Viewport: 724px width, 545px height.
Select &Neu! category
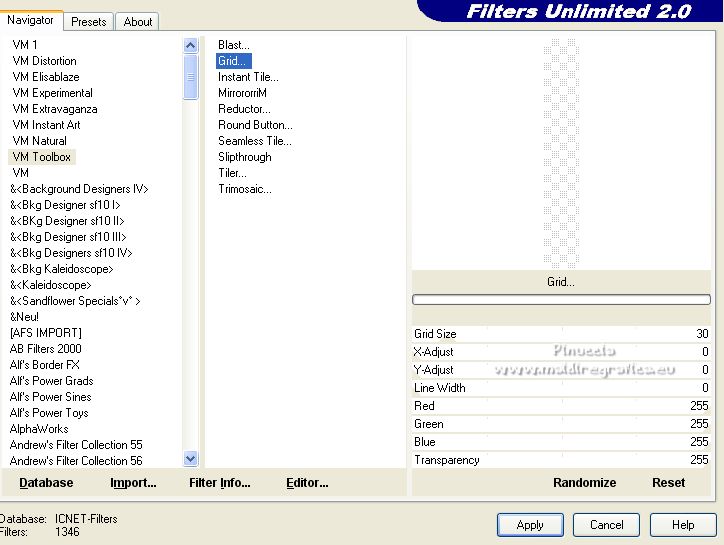pos(24,317)
